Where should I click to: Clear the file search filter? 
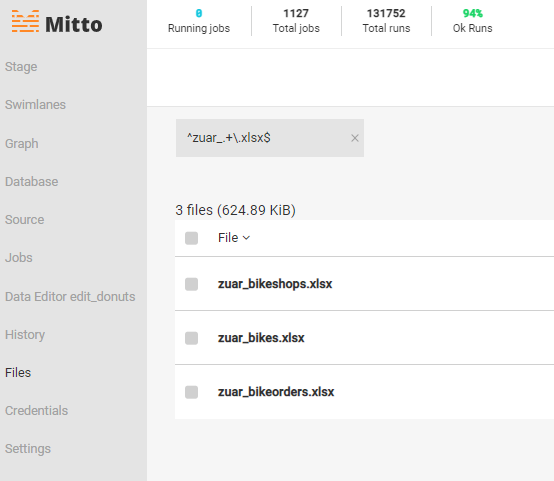(x=355, y=138)
